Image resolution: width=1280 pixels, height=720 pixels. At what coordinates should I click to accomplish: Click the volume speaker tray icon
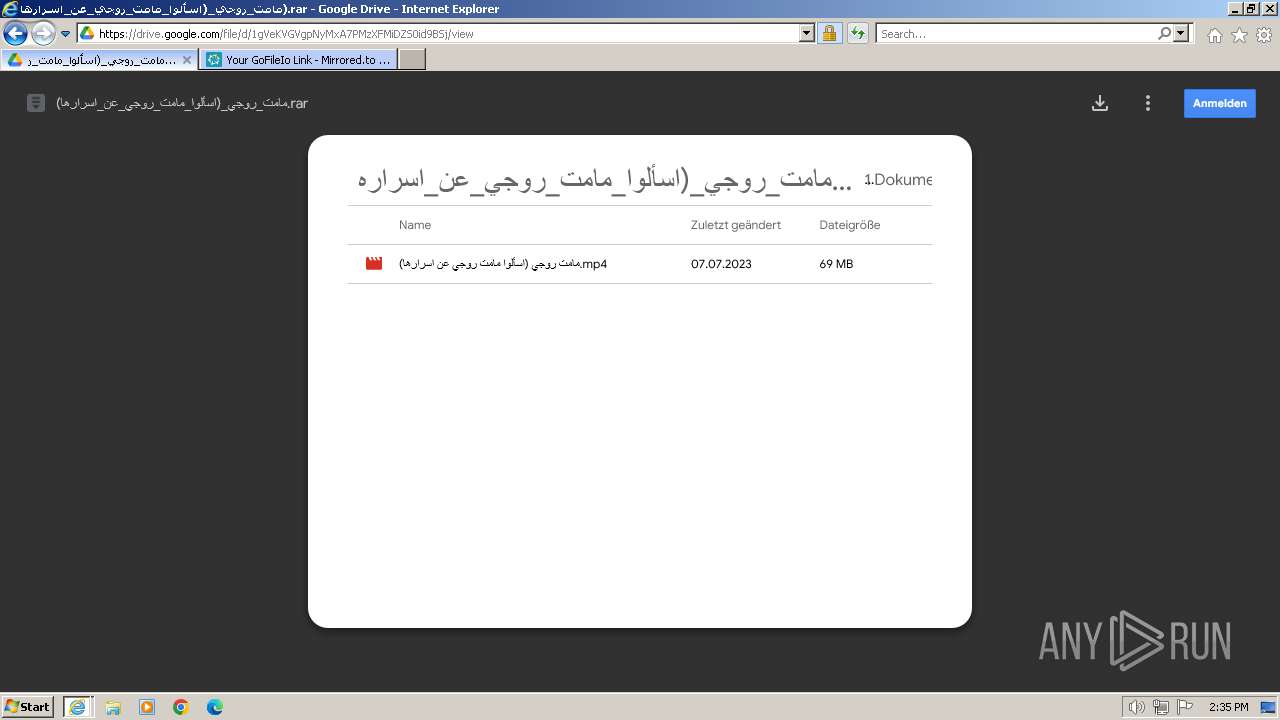click(x=1137, y=707)
